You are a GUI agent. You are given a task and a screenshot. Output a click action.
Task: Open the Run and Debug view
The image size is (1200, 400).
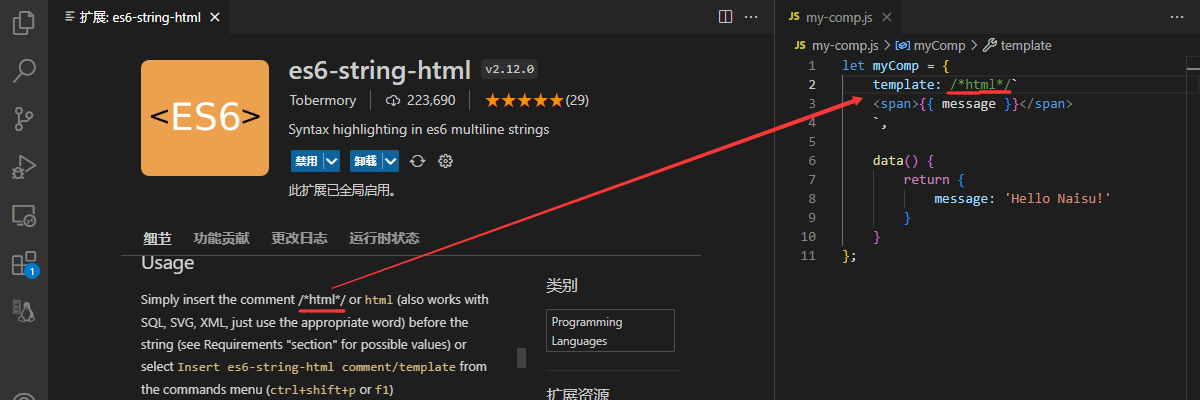(x=23, y=167)
